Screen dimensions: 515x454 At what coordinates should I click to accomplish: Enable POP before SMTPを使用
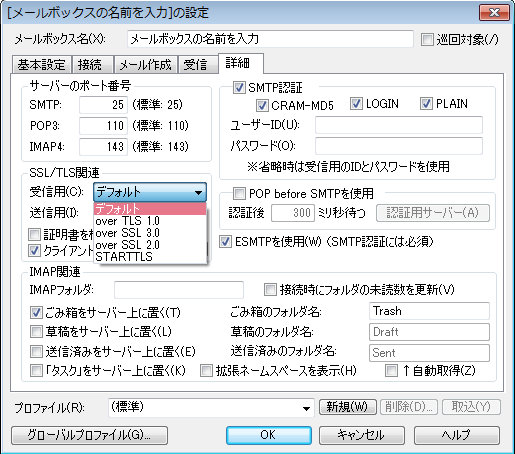pyautogui.click(x=239, y=193)
